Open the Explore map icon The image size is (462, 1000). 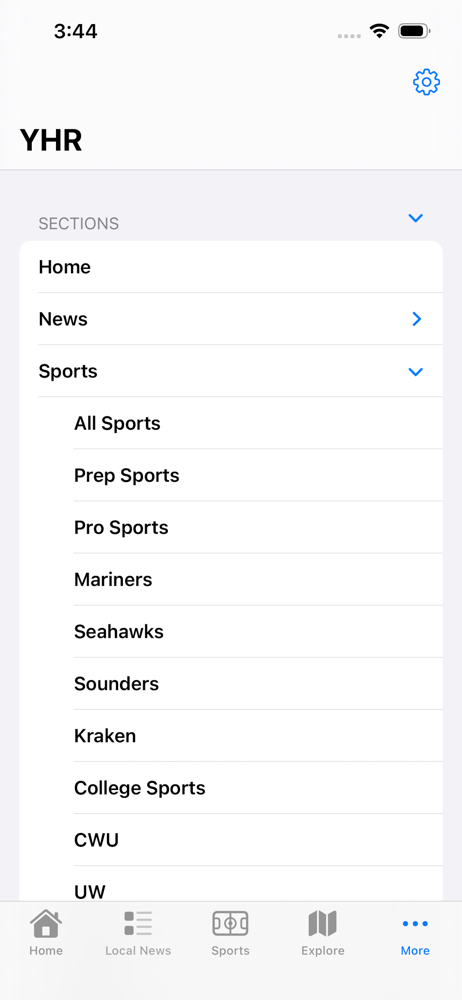[x=322, y=923]
